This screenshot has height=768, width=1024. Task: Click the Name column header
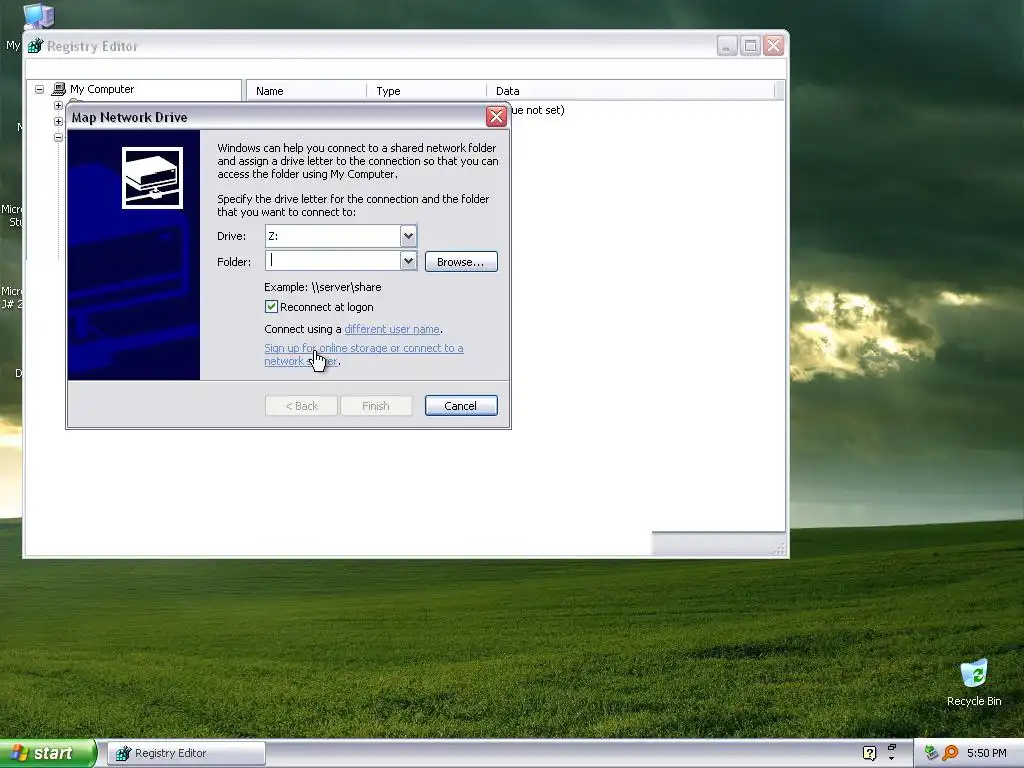[306, 91]
